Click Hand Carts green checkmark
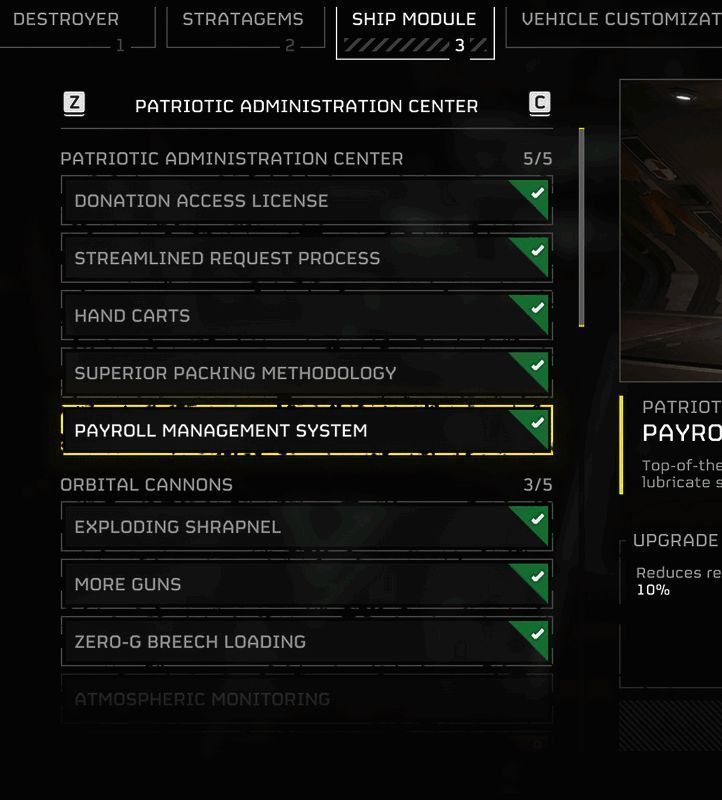The image size is (722, 800). pos(537,308)
